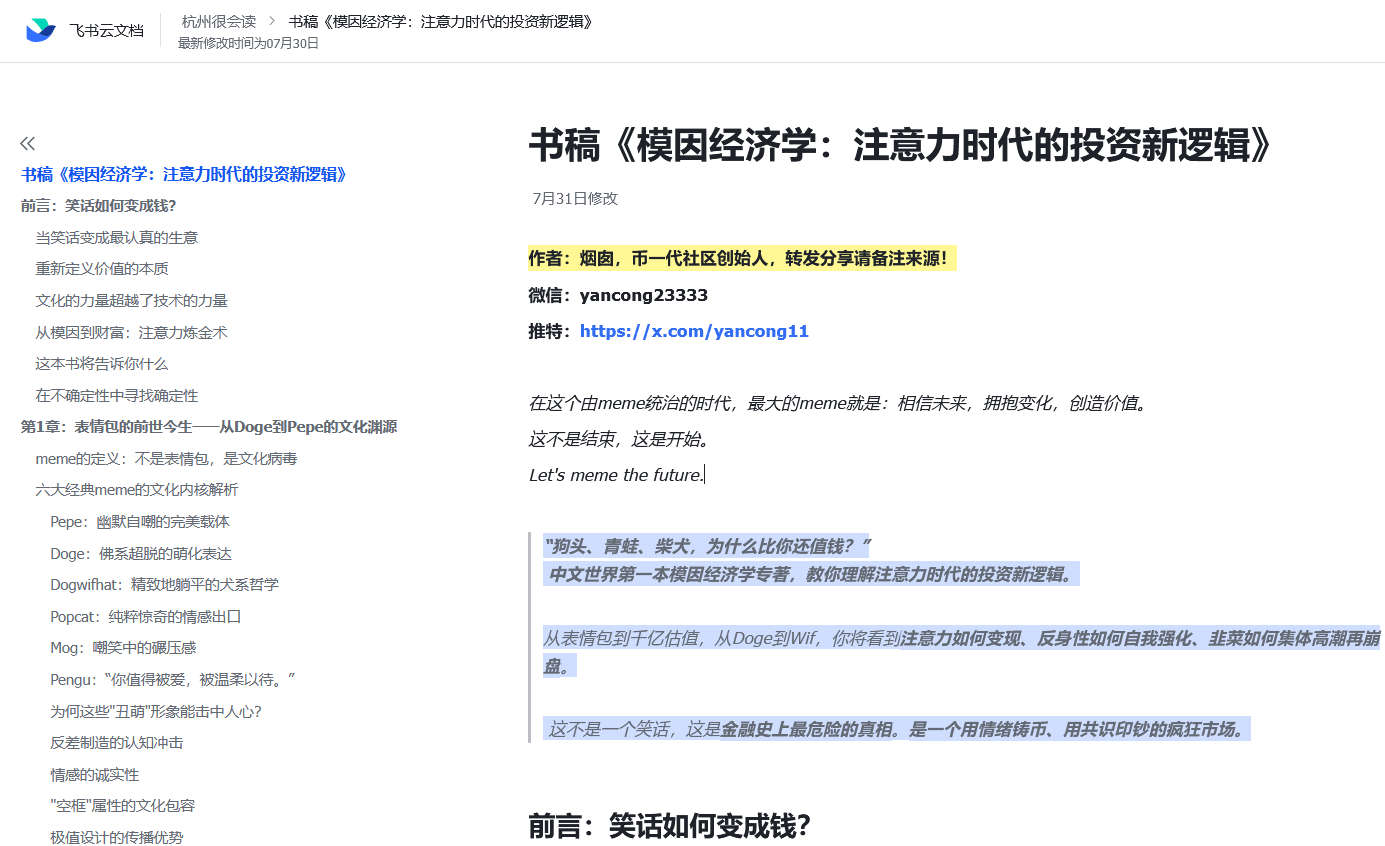Go to outline item 反差制造的认知冲击
This screenshot has width=1385, height=846.
(117, 743)
